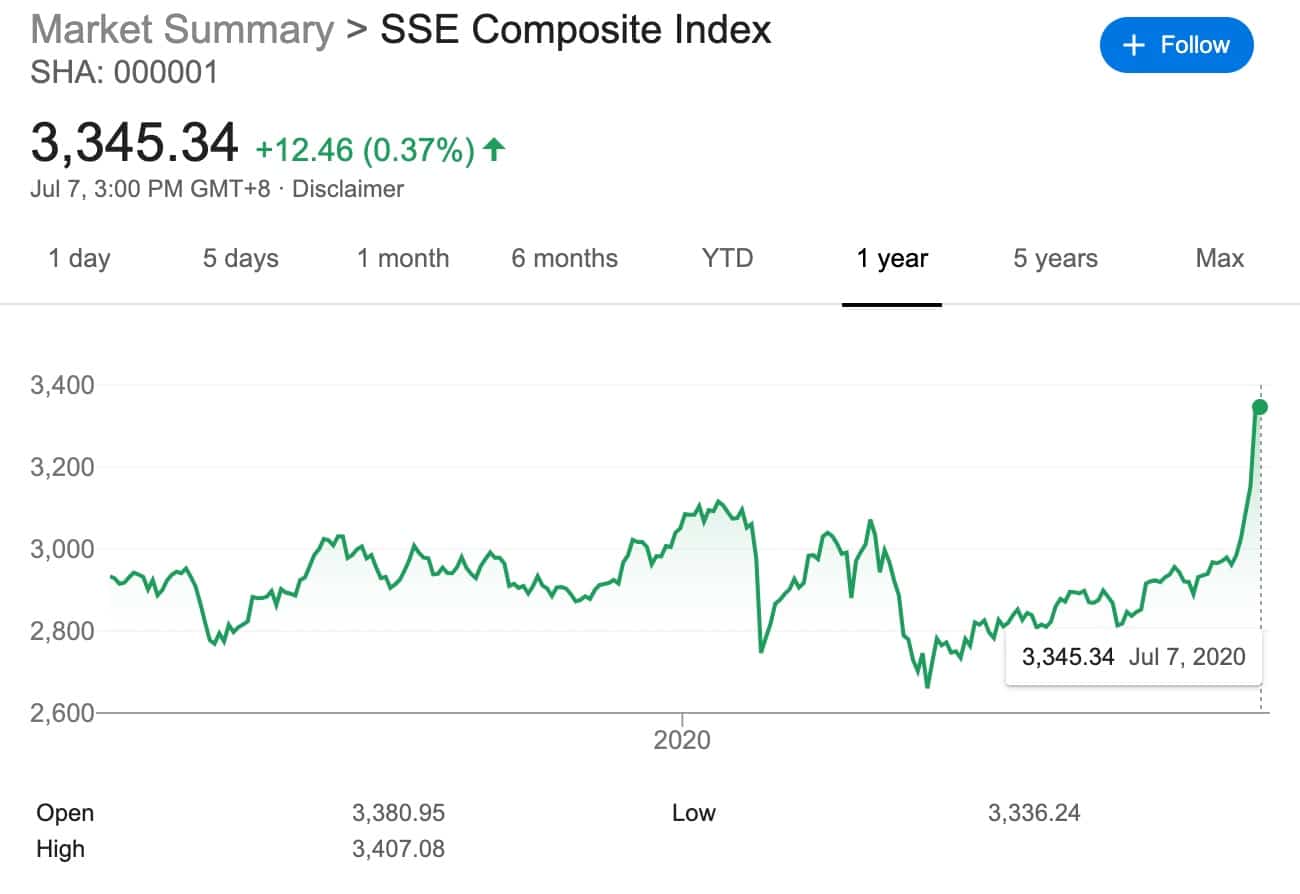Open the Market Summary link
The height and width of the screenshot is (894, 1300).
[x=182, y=30]
